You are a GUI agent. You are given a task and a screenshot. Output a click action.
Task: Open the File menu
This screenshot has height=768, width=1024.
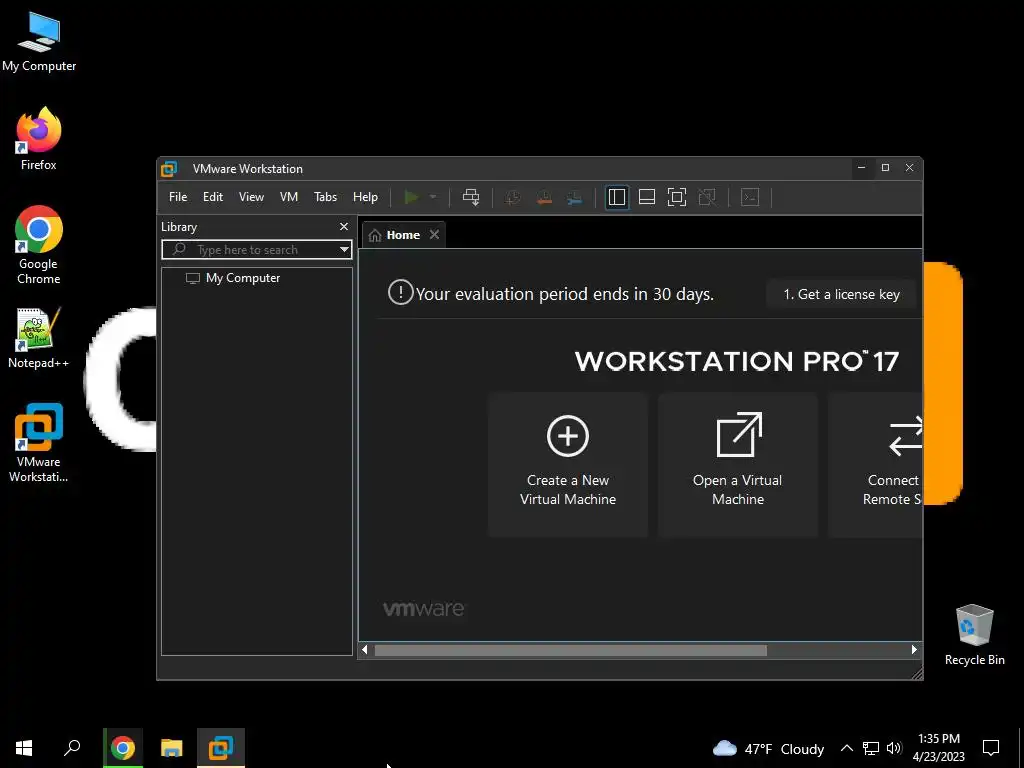tap(178, 197)
